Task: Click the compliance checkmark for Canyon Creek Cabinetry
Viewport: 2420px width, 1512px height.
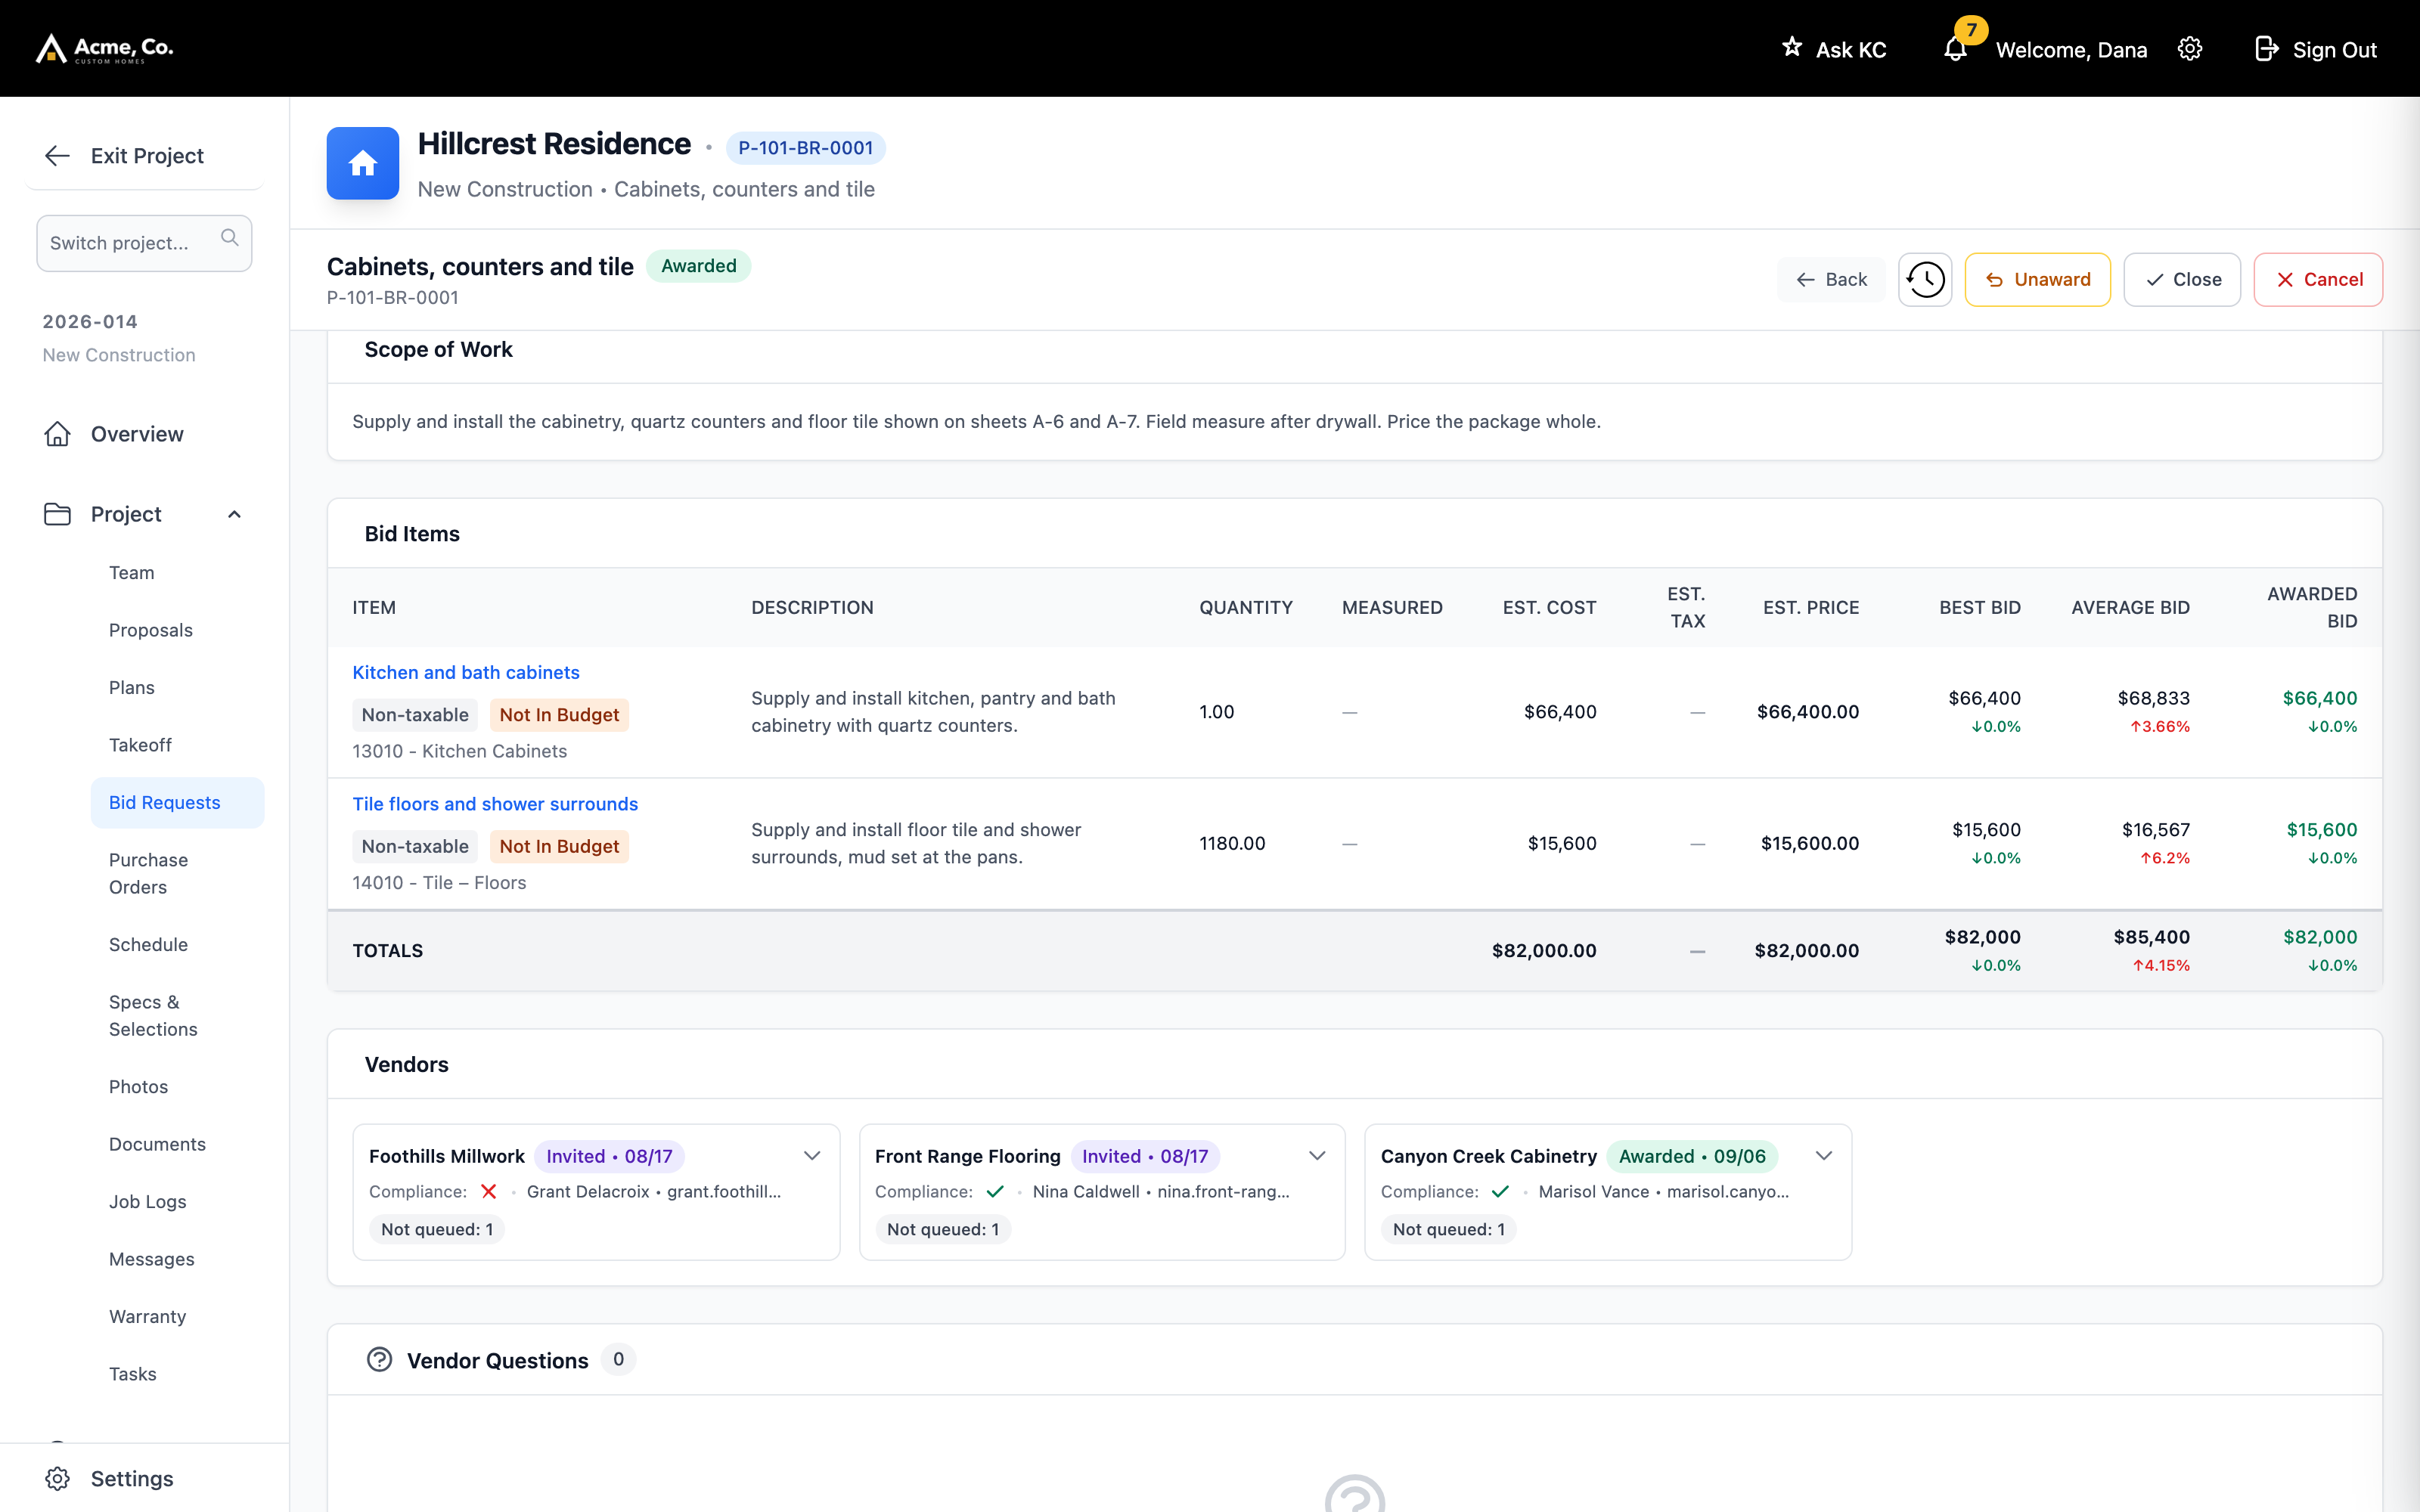Action: (x=1500, y=1192)
